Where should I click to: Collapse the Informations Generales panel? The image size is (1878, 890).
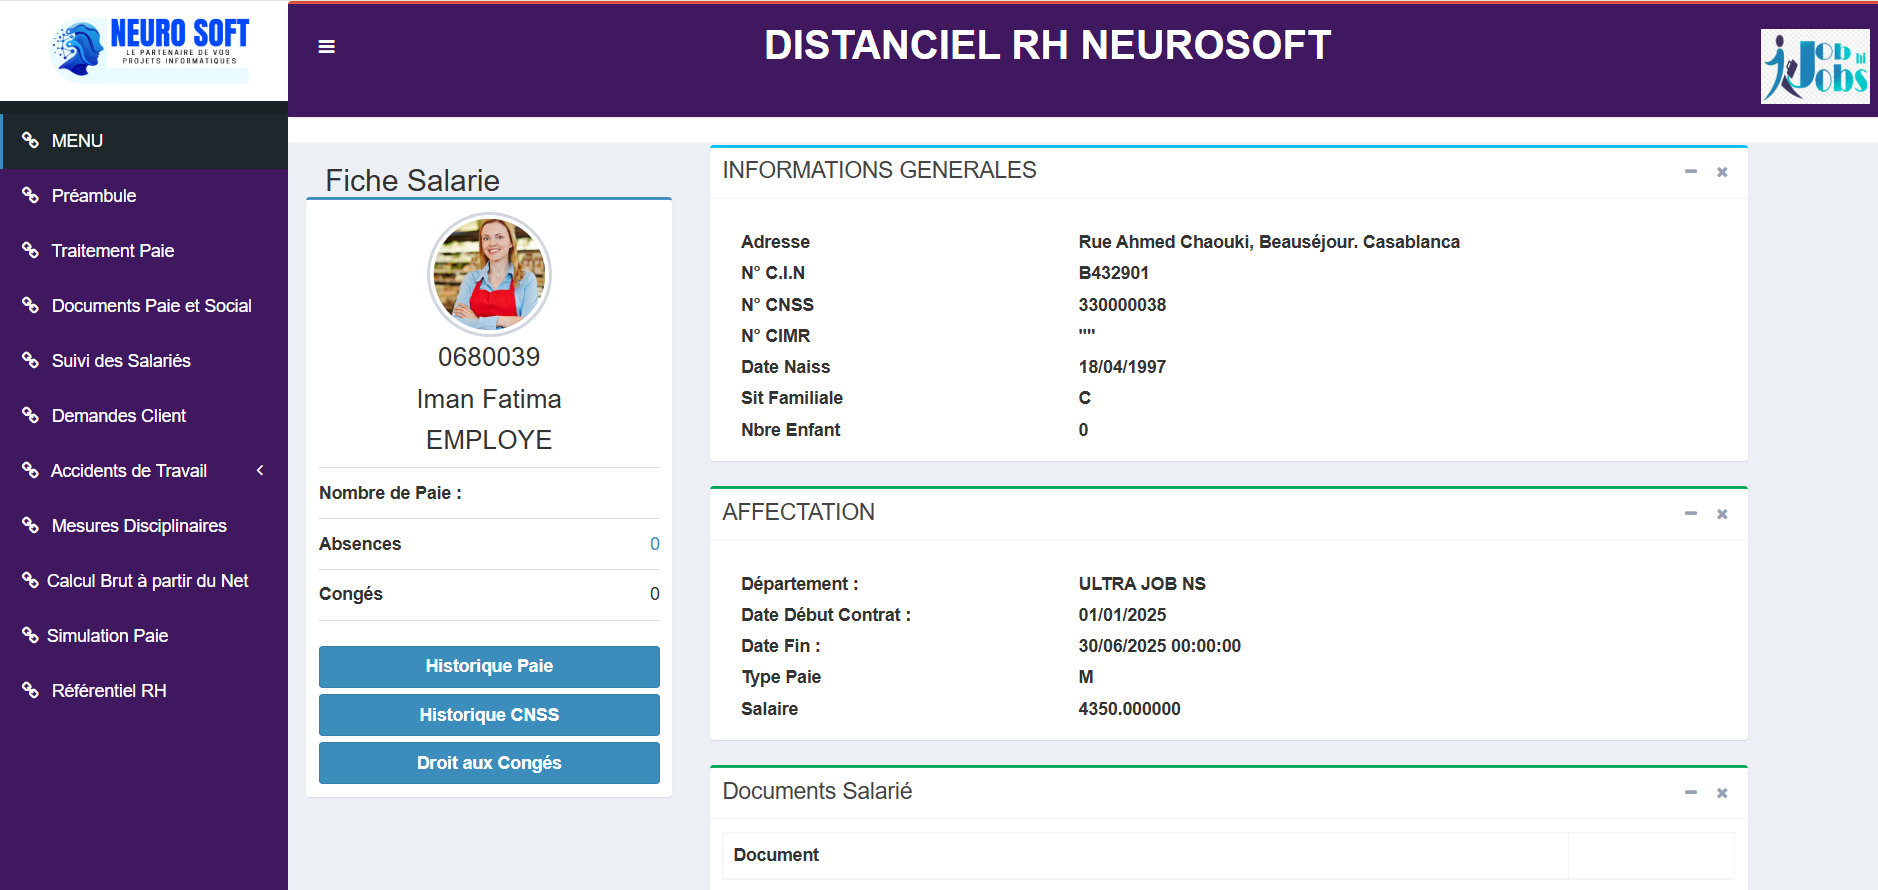(x=1691, y=172)
